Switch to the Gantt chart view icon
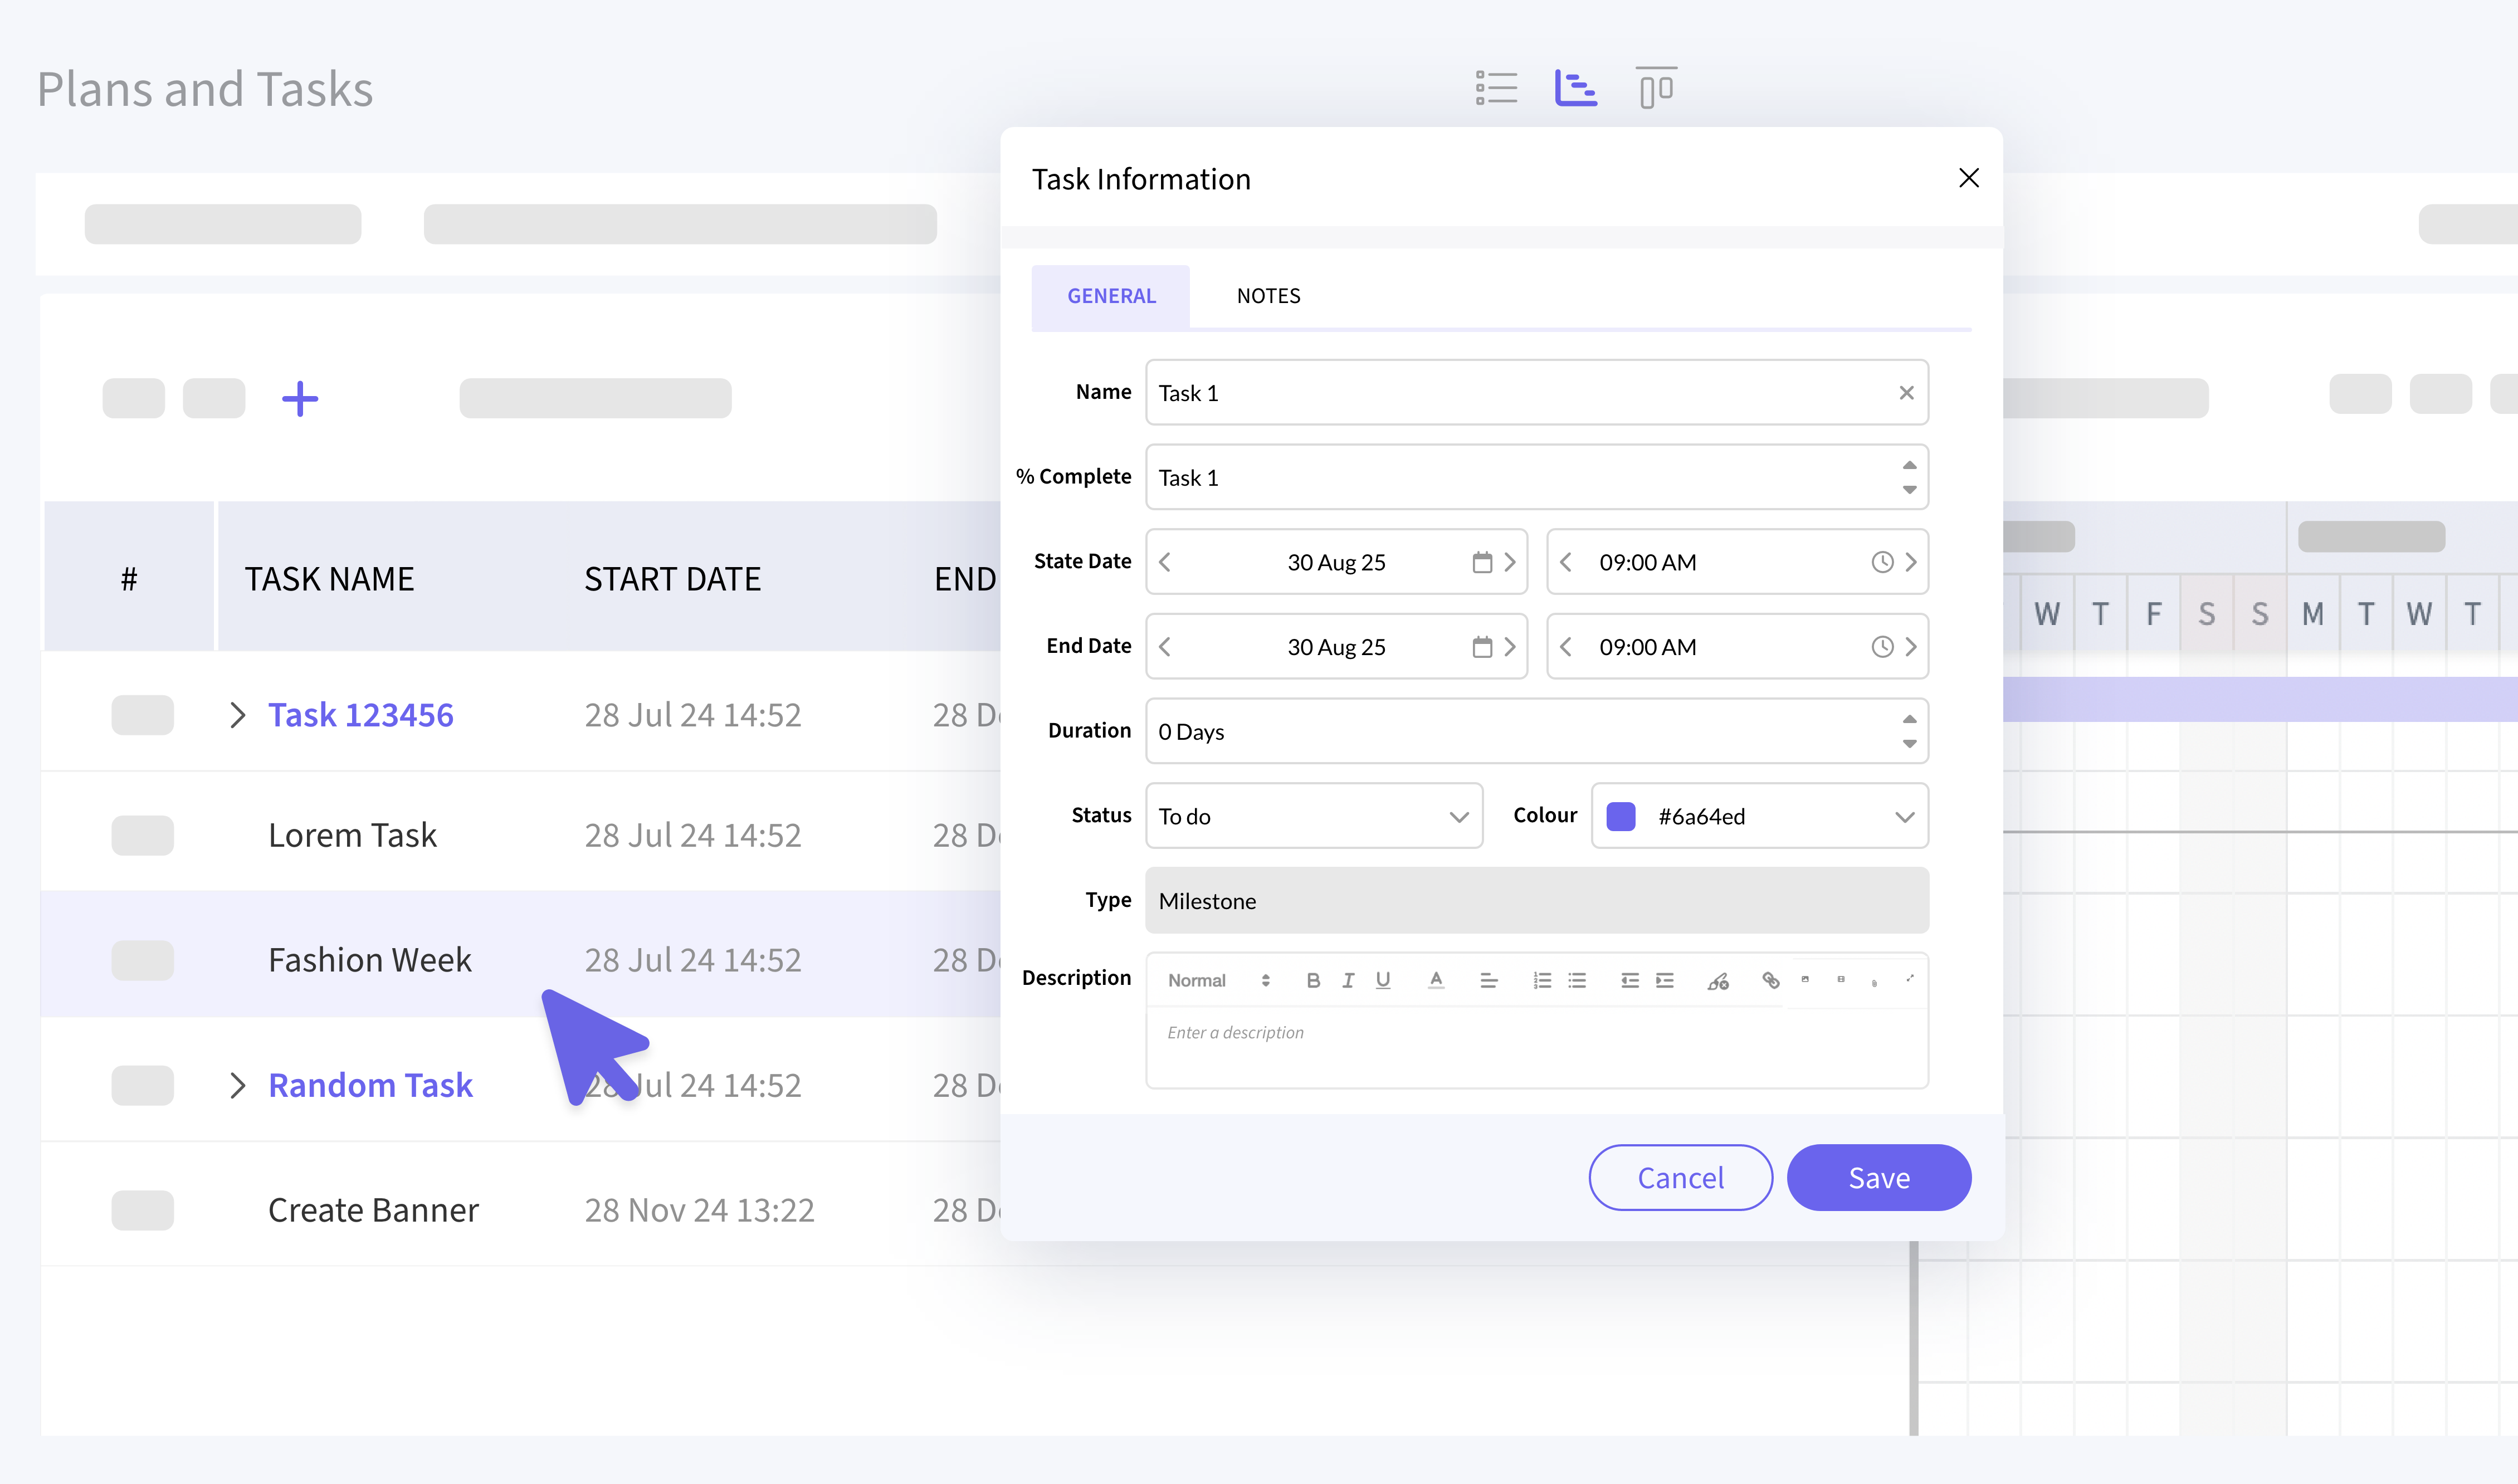 click(1575, 88)
